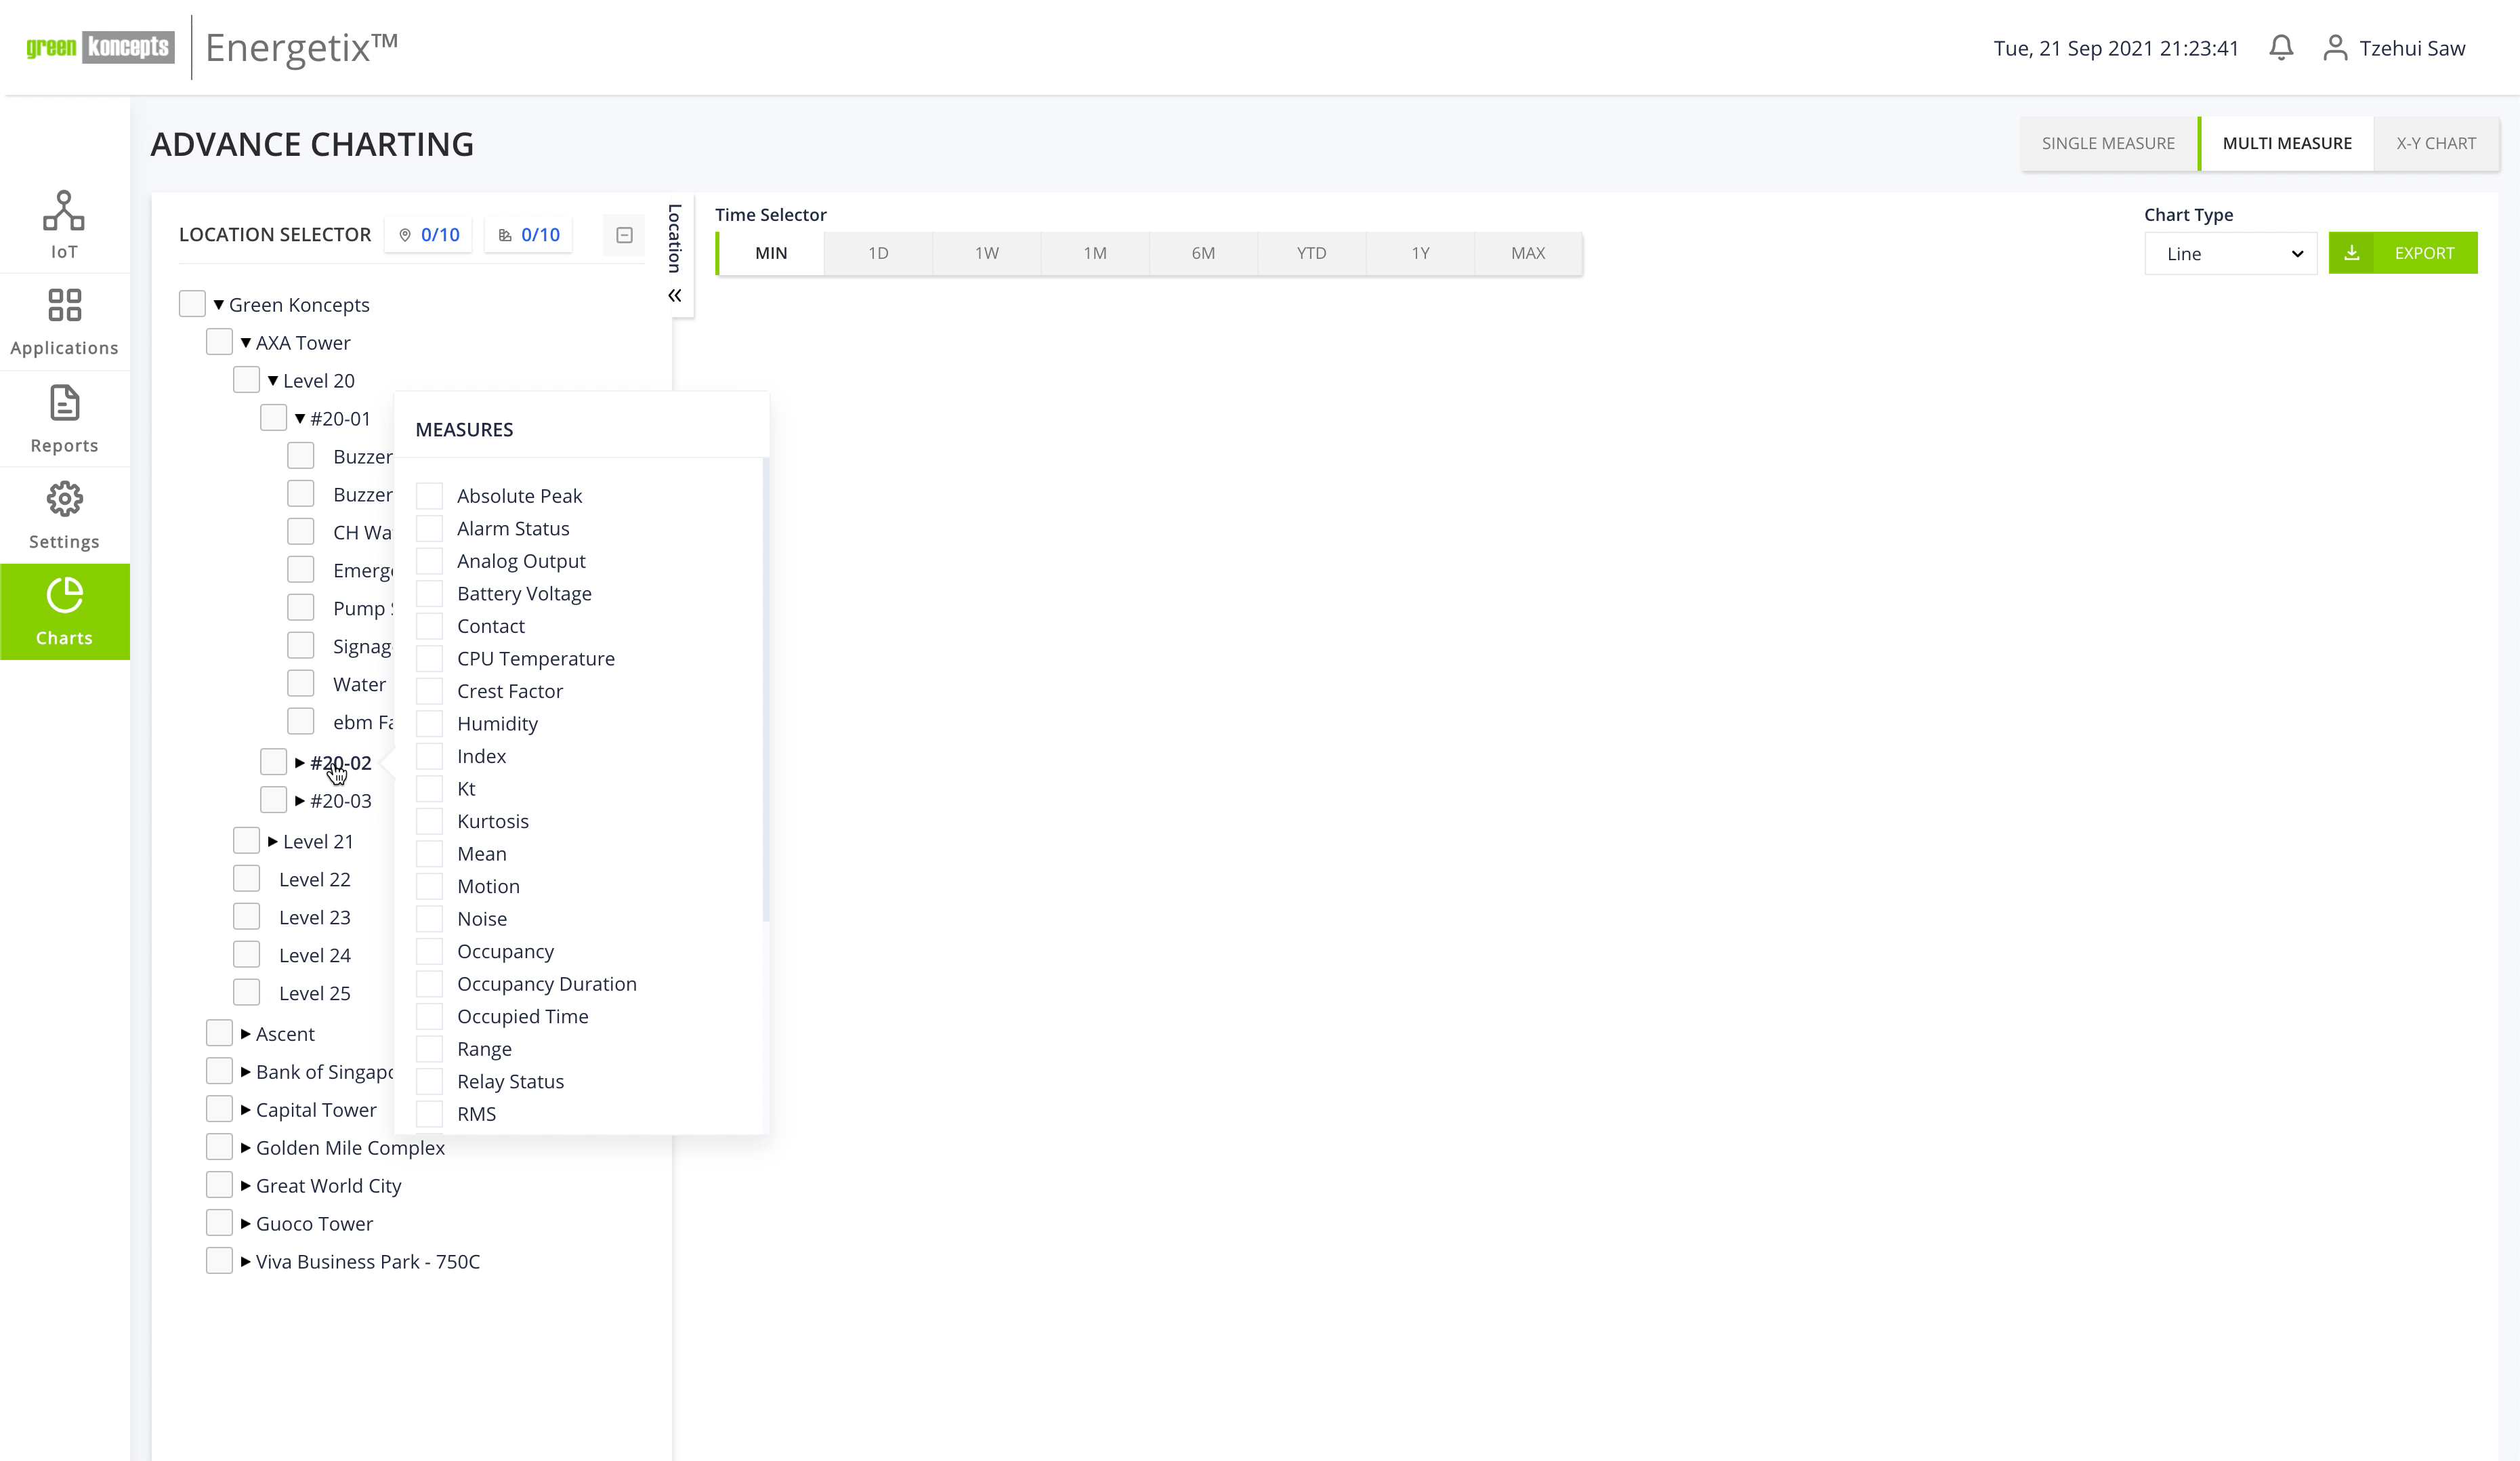Open the IoT sidebar icon

[64, 211]
